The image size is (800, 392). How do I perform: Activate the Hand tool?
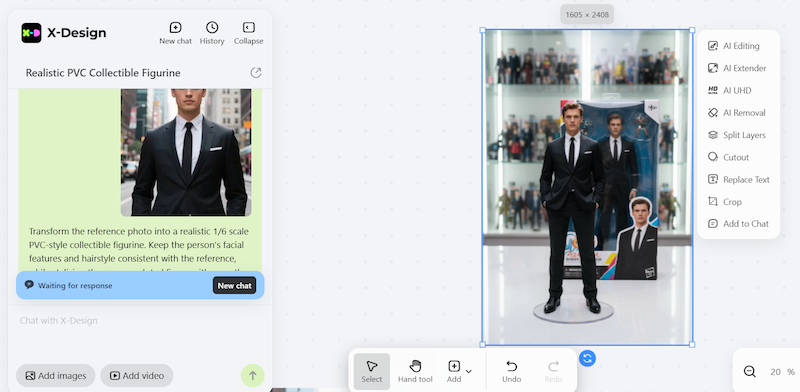pos(415,371)
